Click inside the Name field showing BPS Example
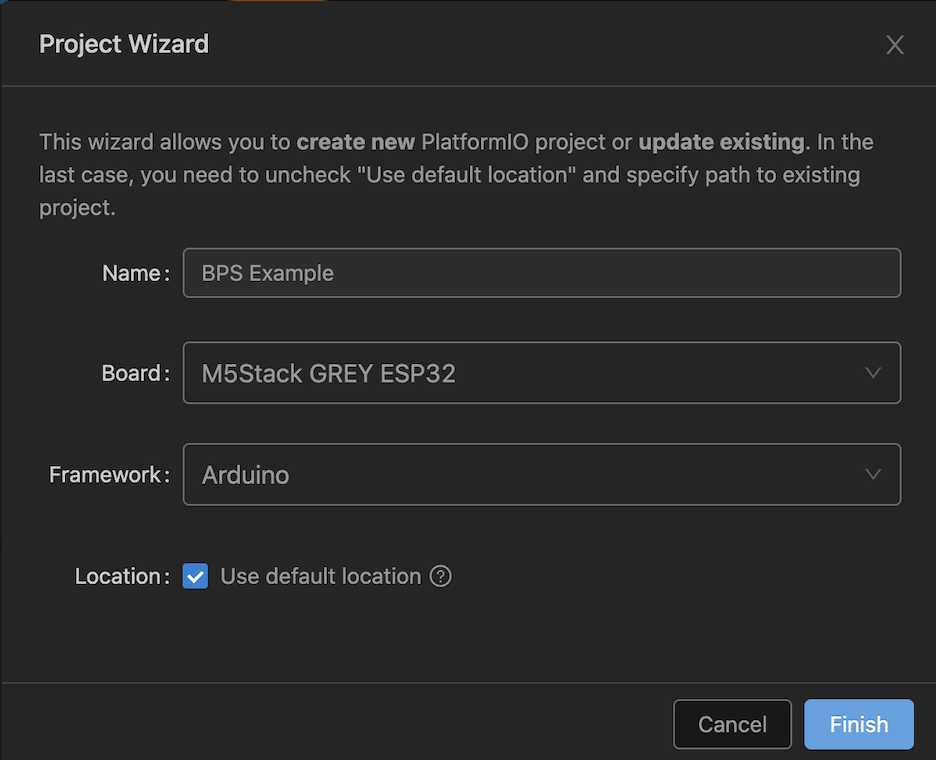The width and height of the screenshot is (936, 760). [x=541, y=272]
